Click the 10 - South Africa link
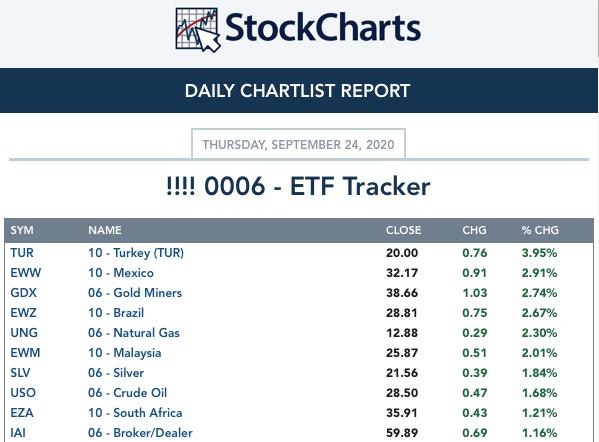Viewport: 599px width, 442px height. (x=135, y=413)
